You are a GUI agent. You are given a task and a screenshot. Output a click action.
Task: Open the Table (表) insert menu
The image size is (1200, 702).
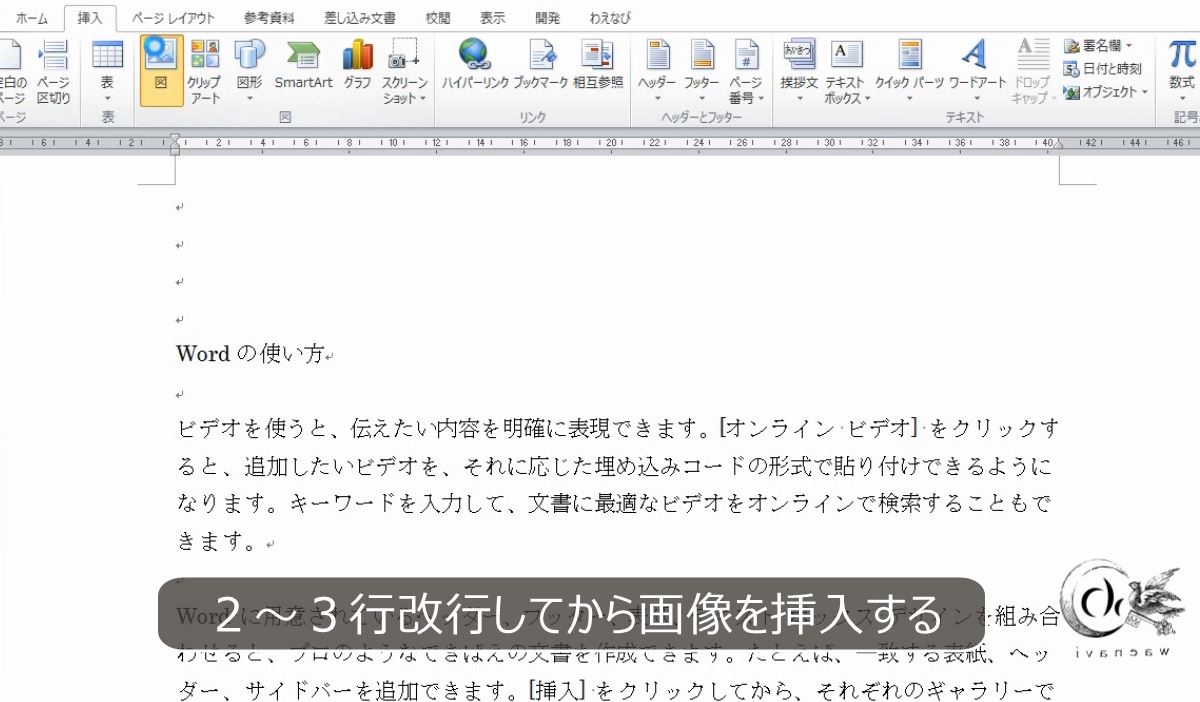tap(107, 70)
